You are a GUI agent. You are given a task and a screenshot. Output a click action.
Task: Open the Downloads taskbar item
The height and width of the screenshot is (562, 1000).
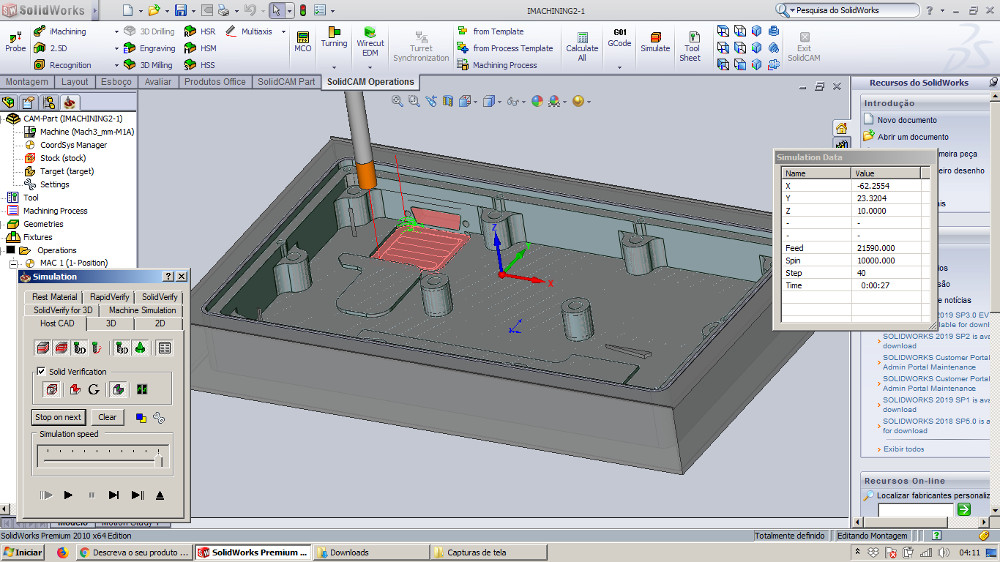[371, 552]
